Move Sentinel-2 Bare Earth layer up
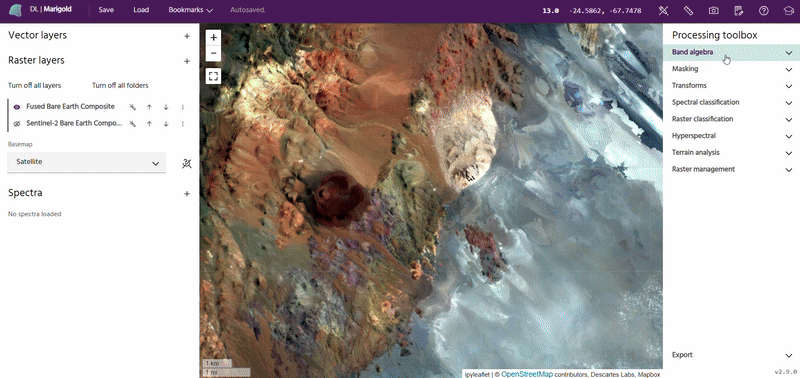Image resolution: width=800 pixels, height=378 pixels. tap(149, 124)
